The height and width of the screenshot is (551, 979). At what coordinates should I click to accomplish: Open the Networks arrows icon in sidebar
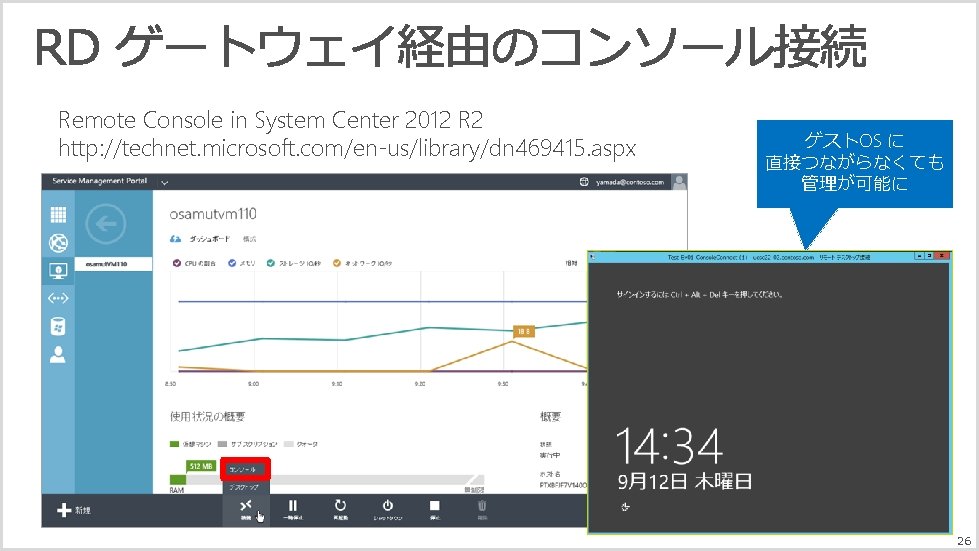tap(58, 298)
